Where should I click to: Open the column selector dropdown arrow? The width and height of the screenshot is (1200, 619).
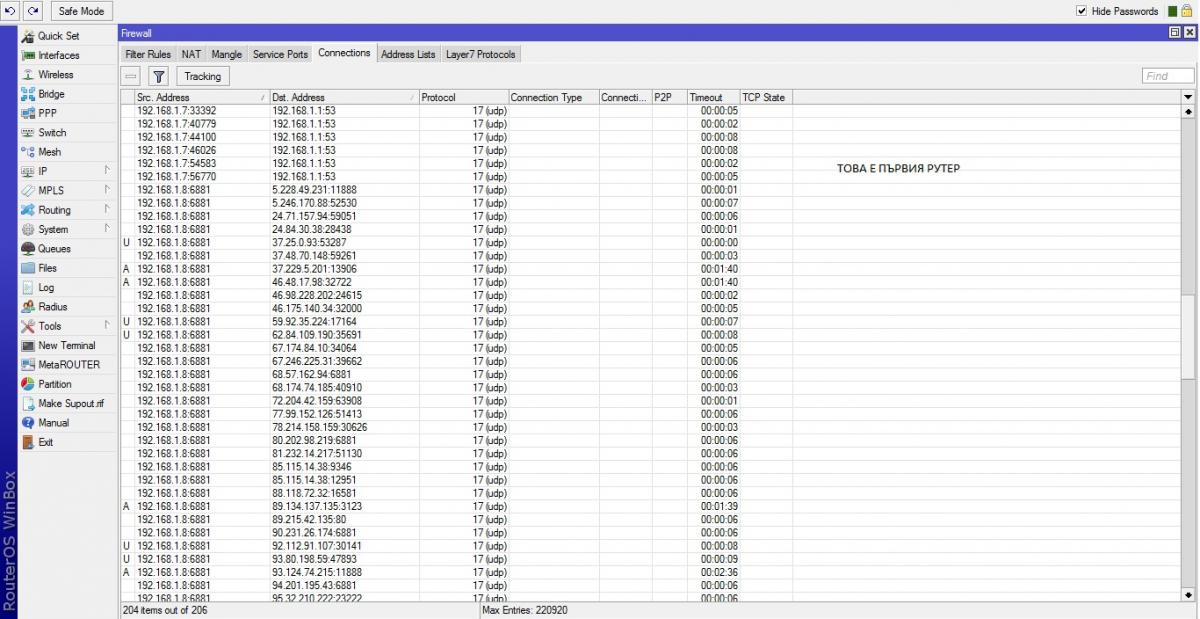[x=1188, y=97]
